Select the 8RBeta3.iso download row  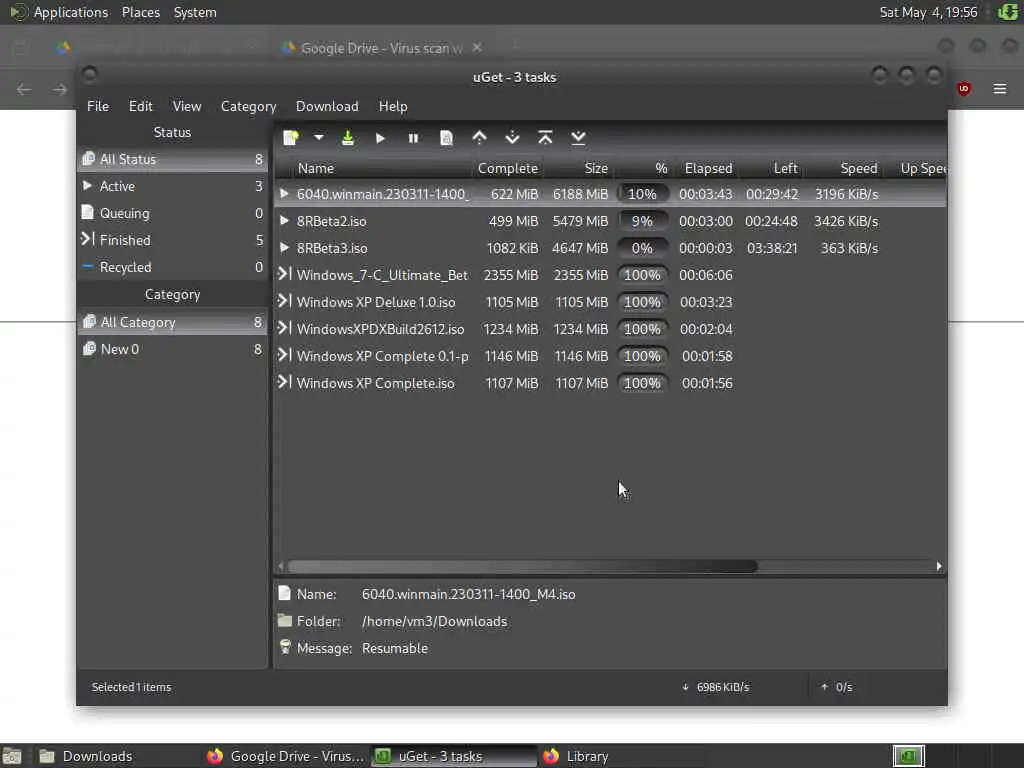(610, 248)
